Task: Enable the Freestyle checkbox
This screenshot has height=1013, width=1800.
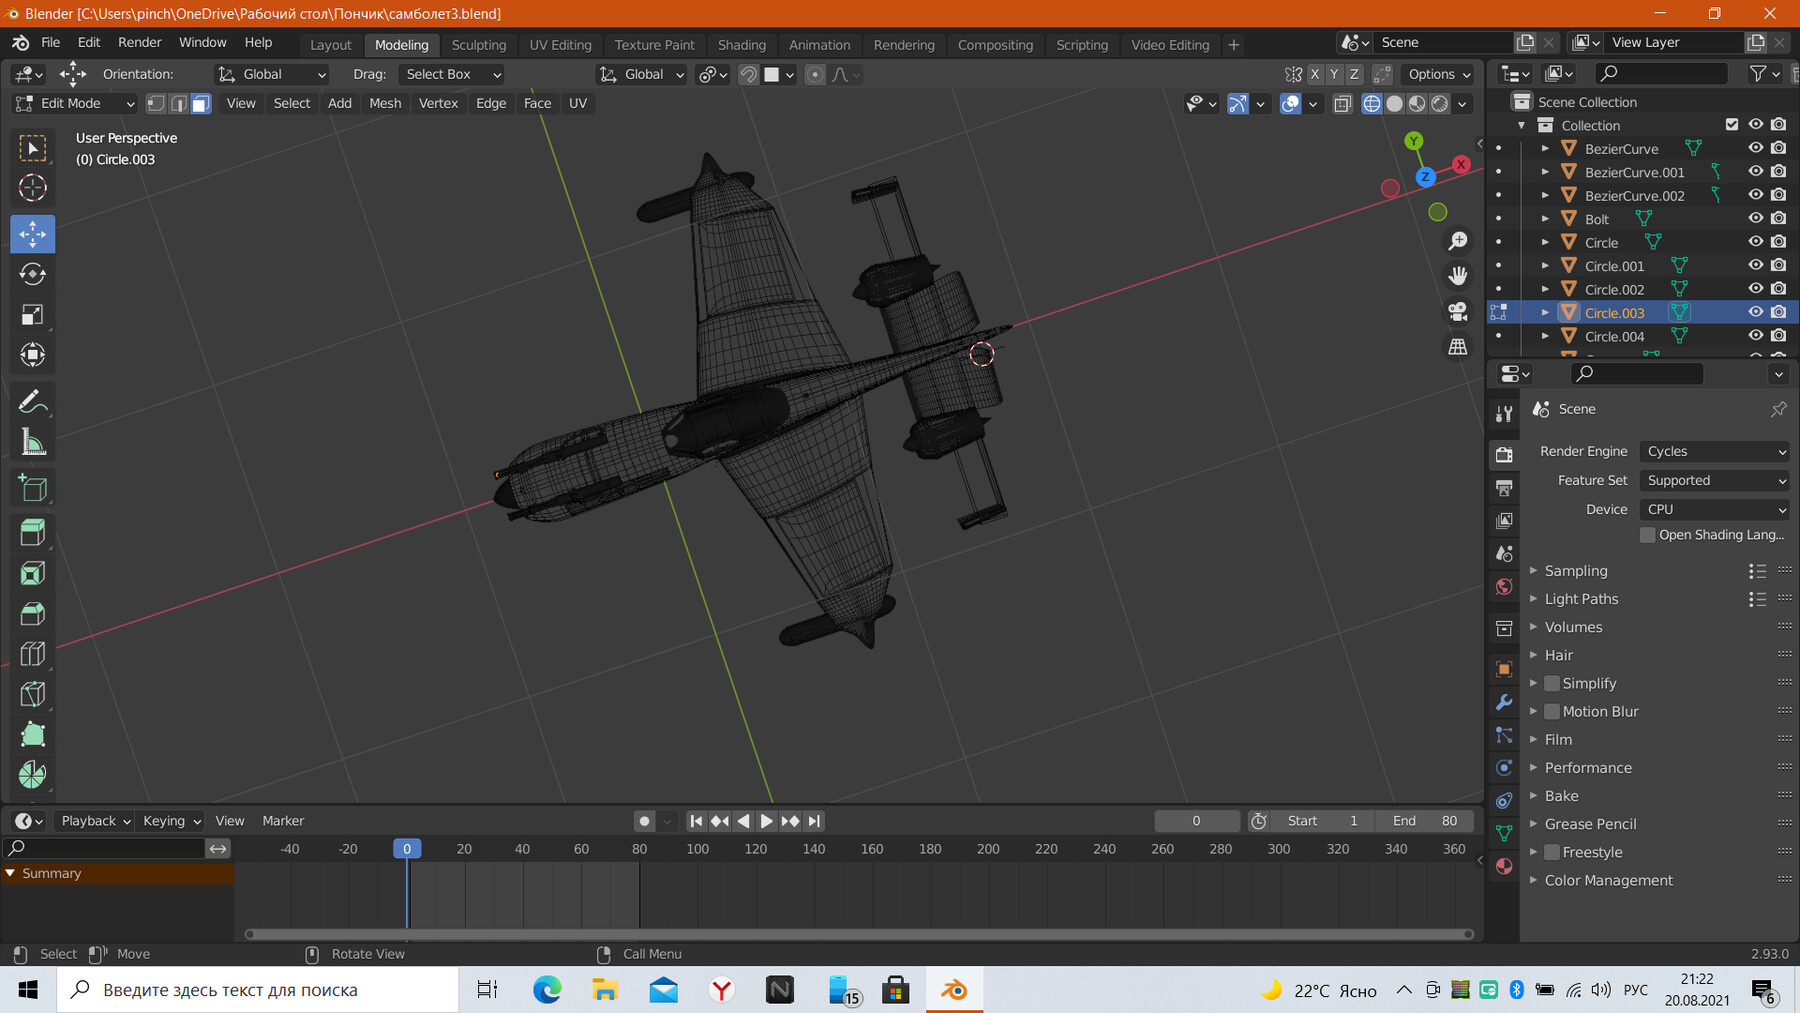Action: tap(1552, 852)
